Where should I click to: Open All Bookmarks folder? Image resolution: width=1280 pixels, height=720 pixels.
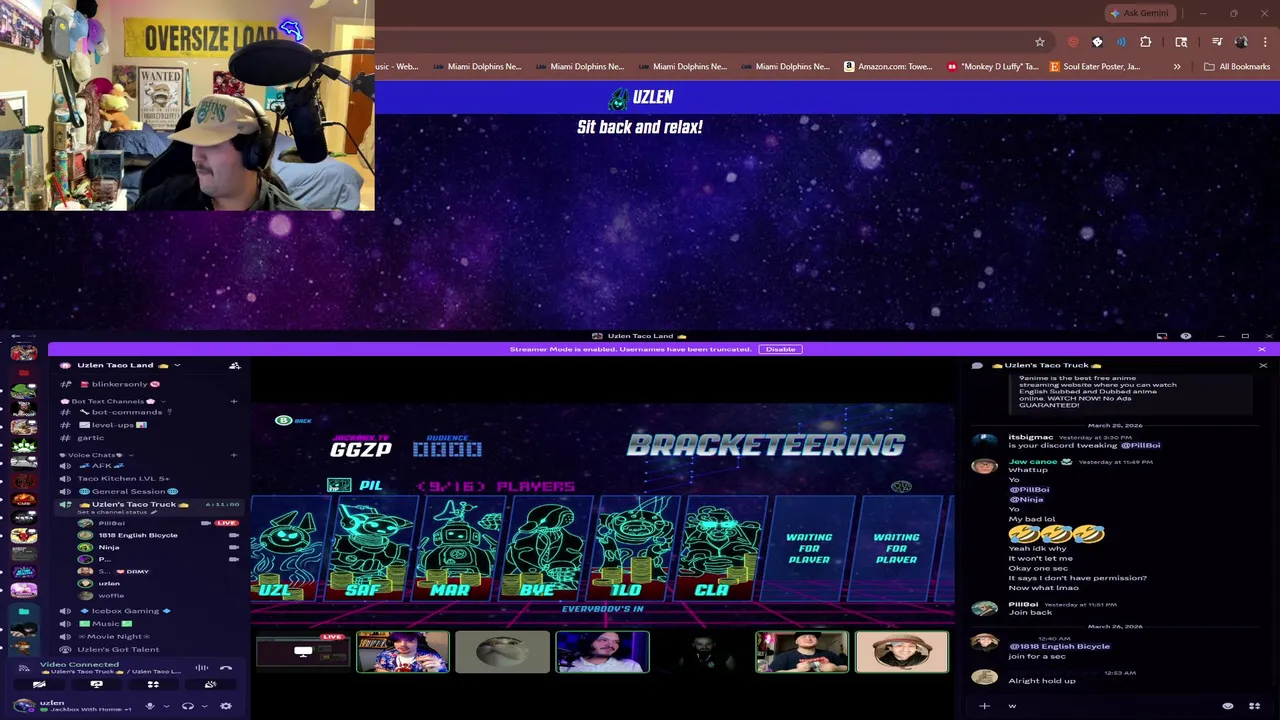[x=1237, y=67]
